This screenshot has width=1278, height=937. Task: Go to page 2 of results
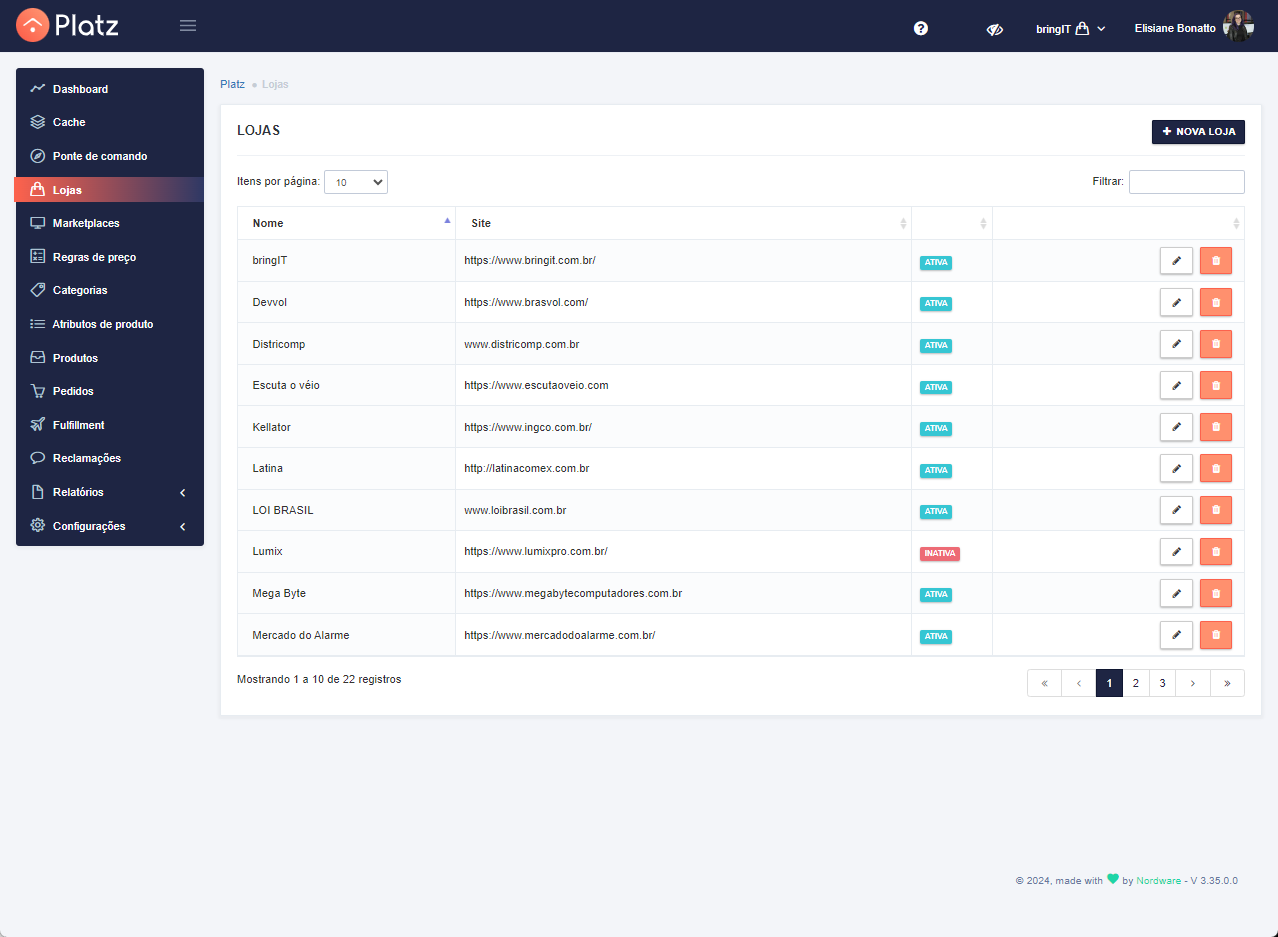[x=1136, y=683]
